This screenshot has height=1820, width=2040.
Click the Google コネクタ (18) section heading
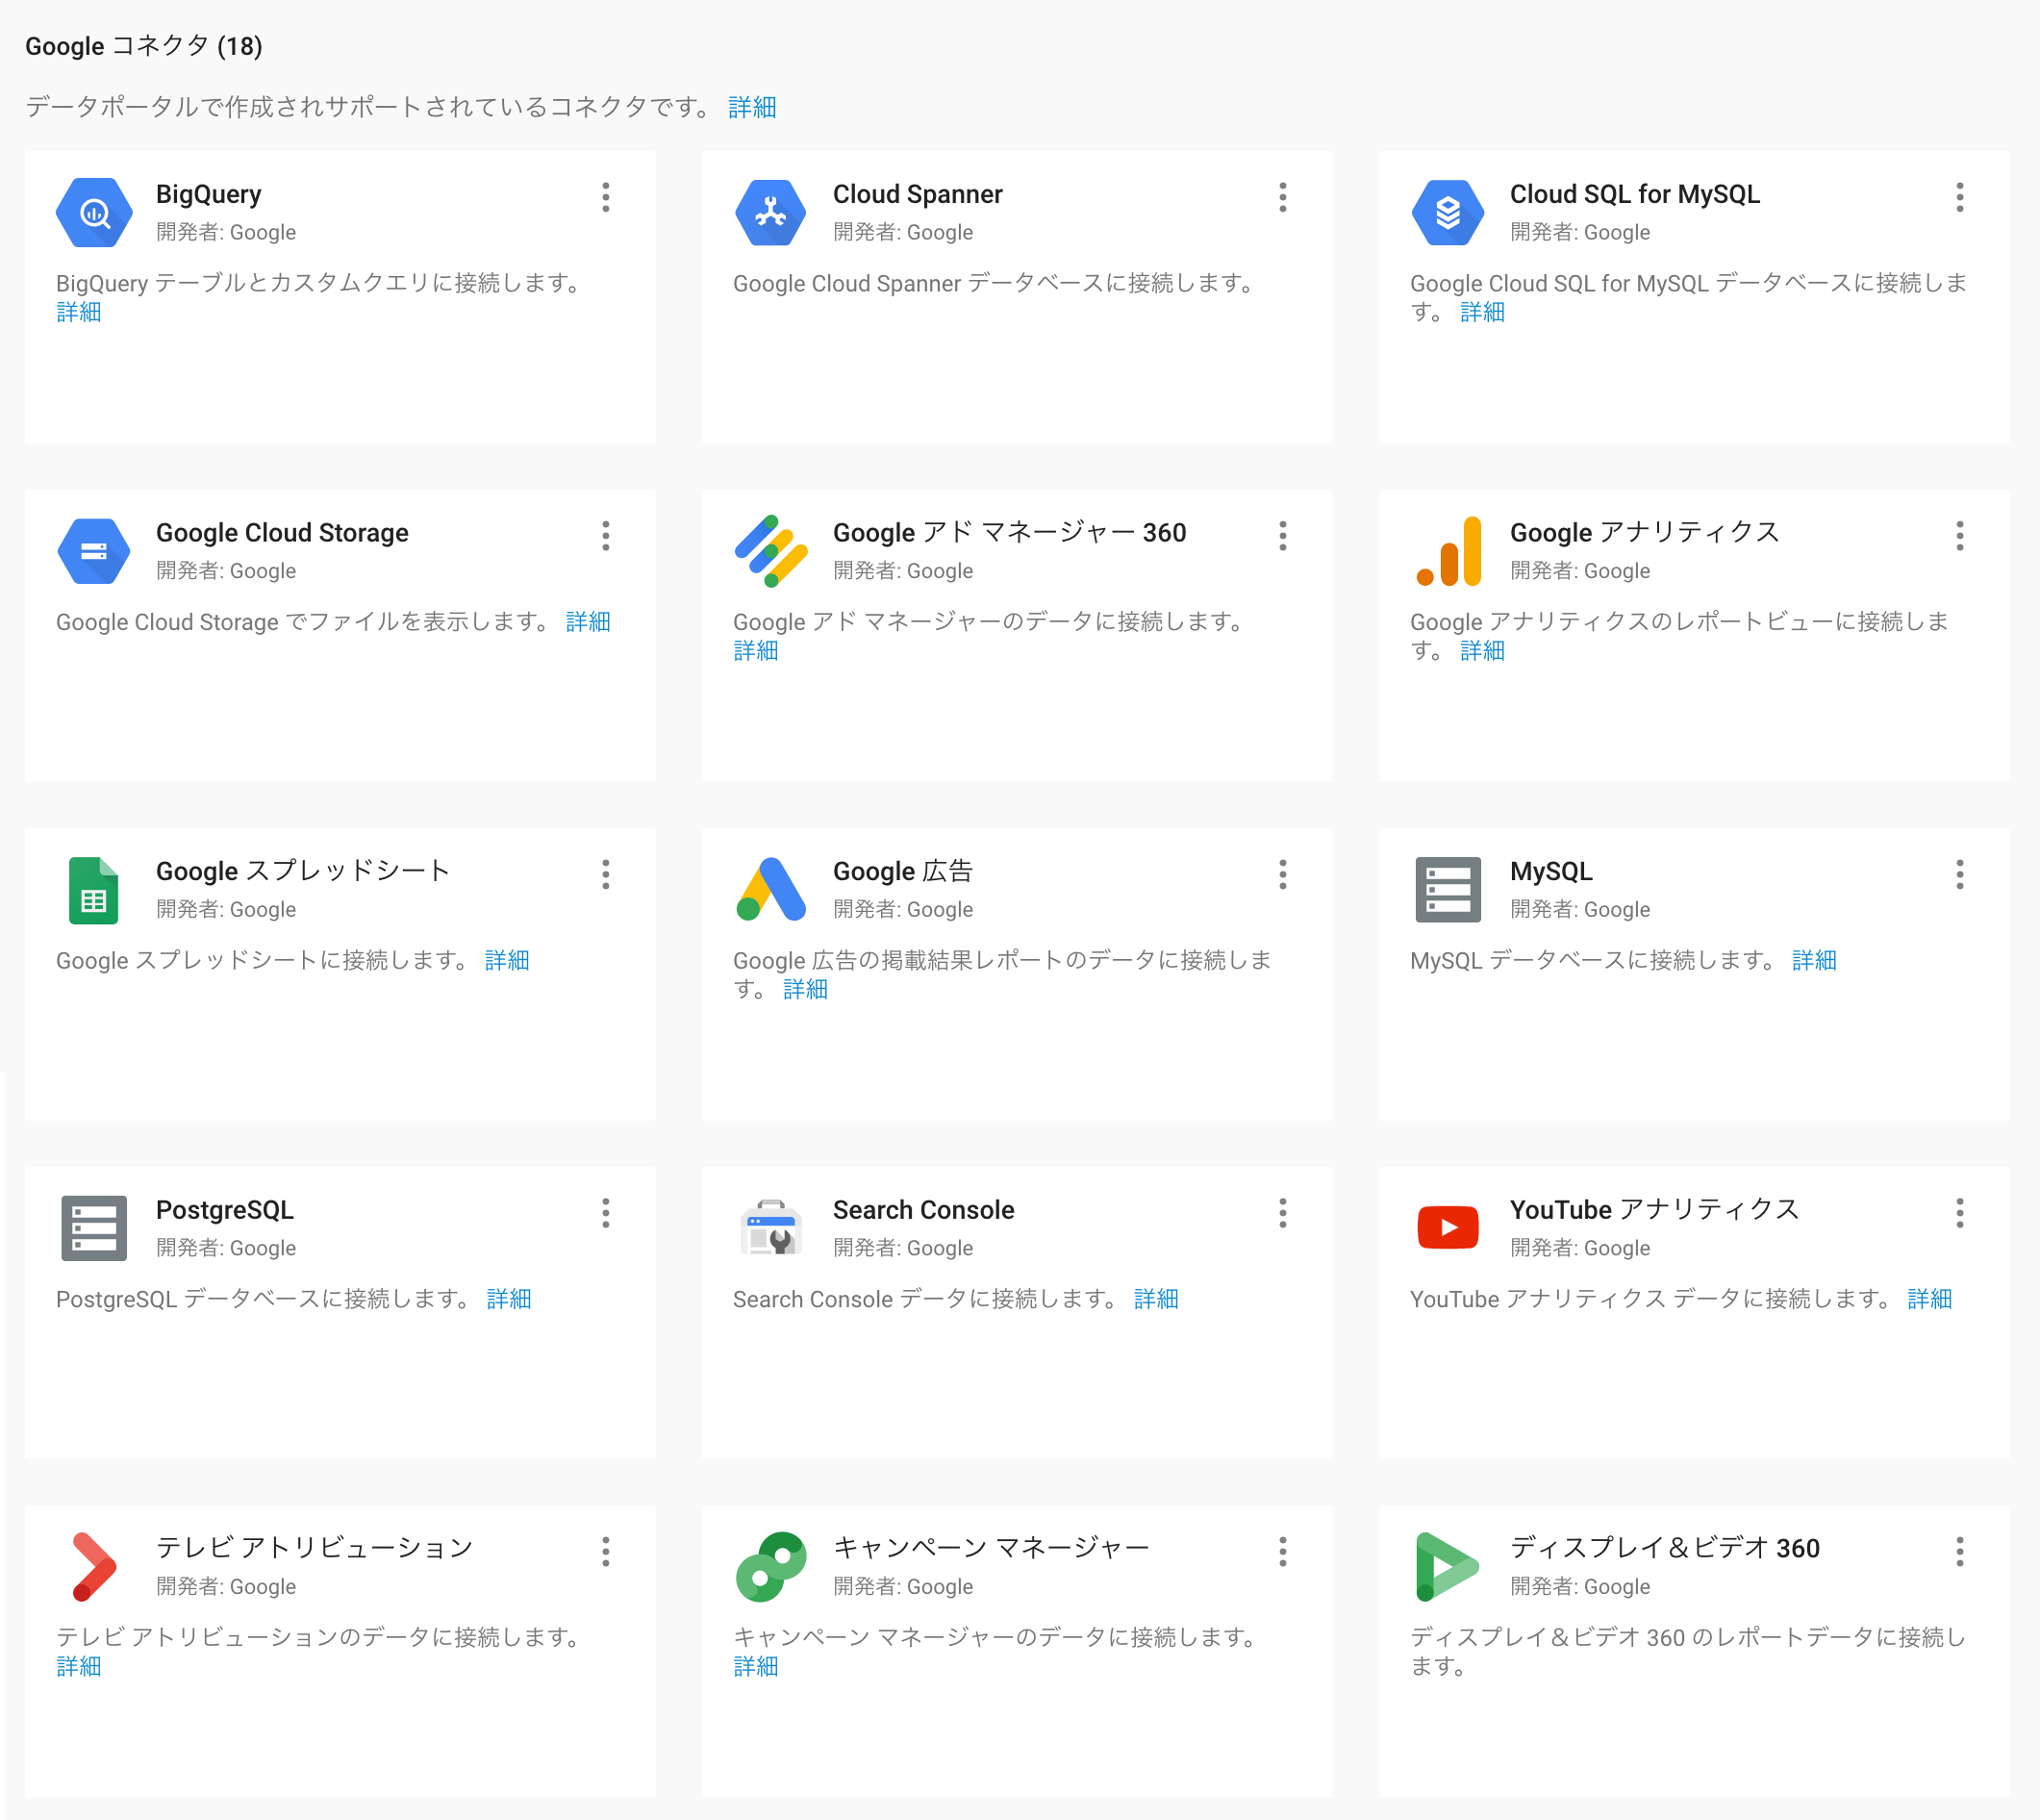[144, 46]
